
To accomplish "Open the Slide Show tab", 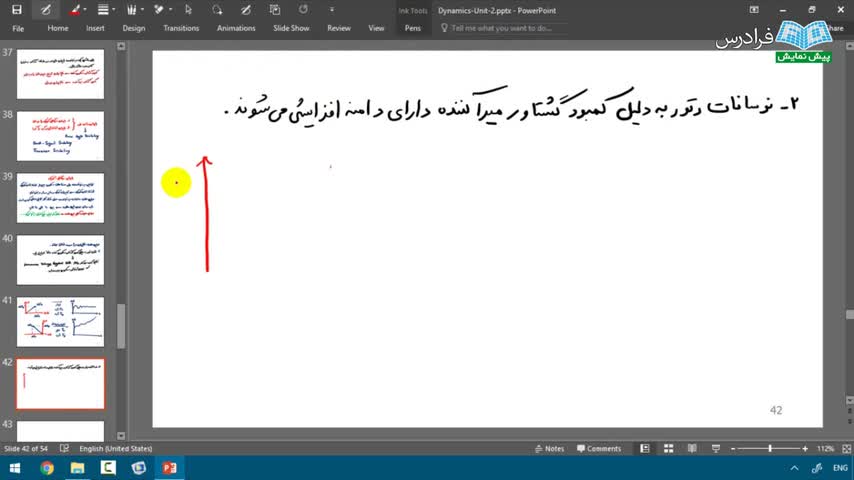I will point(291,28).
